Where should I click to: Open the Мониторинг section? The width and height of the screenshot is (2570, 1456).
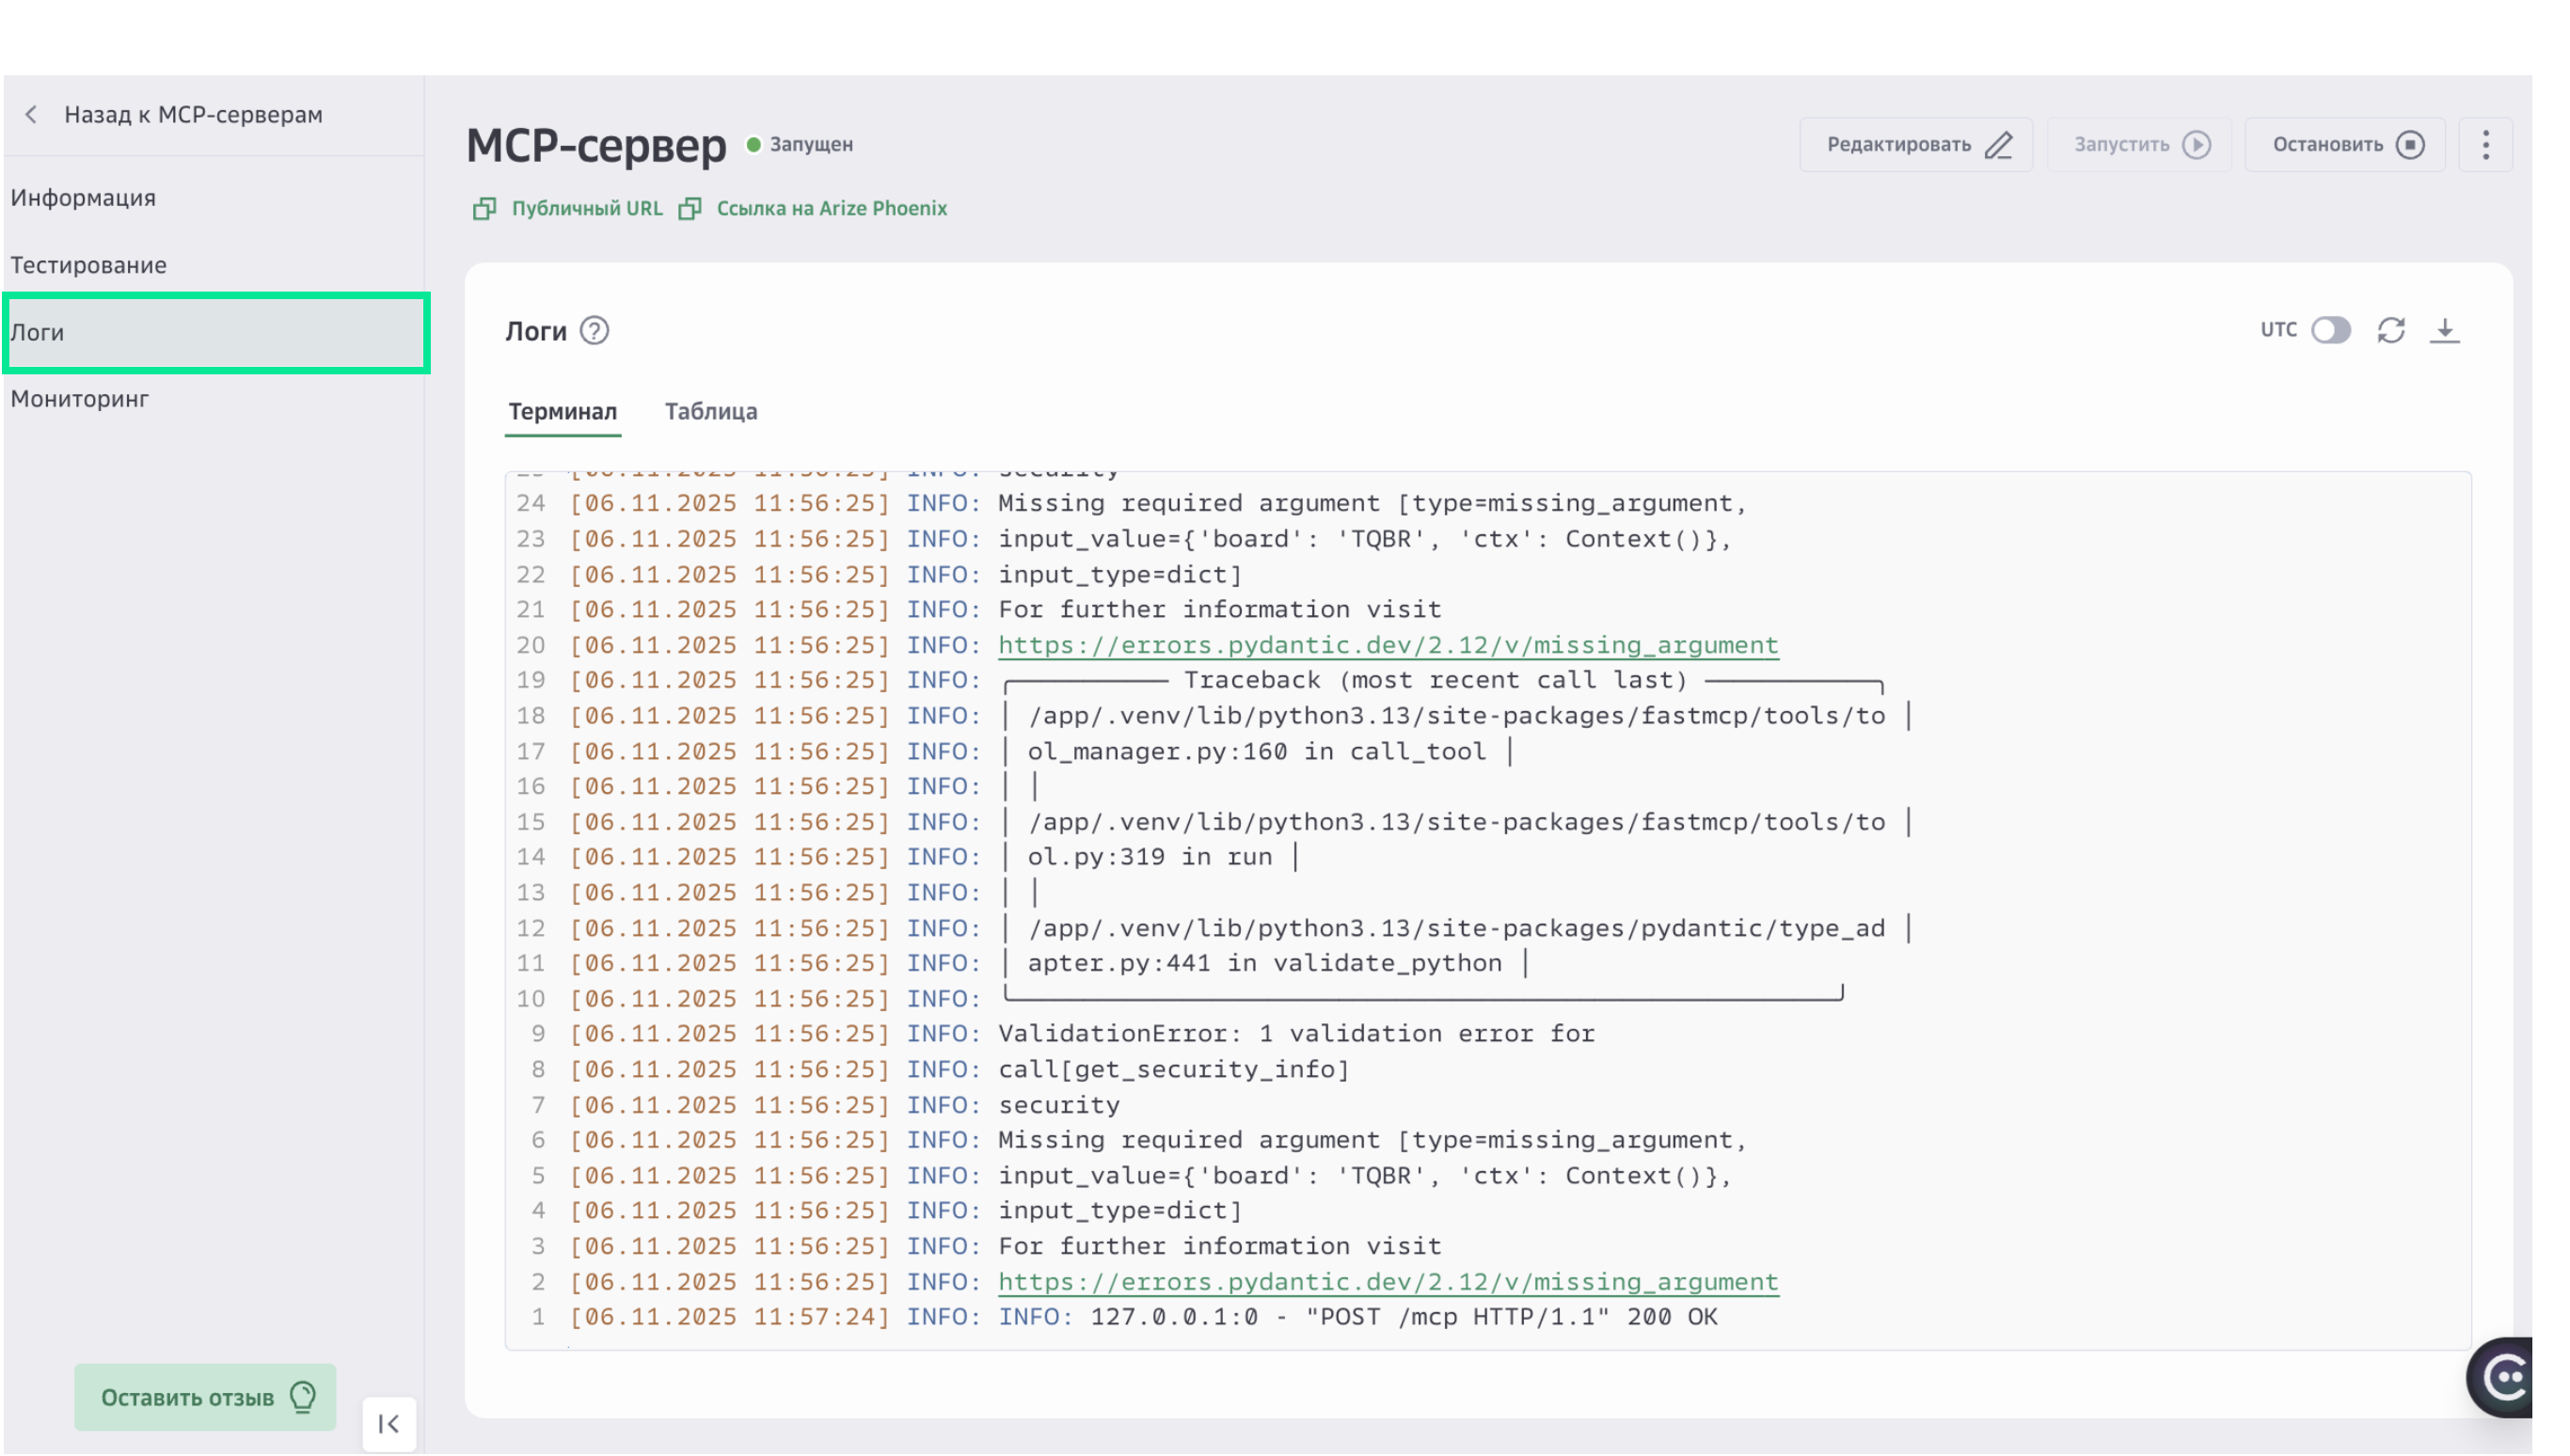click(79, 399)
